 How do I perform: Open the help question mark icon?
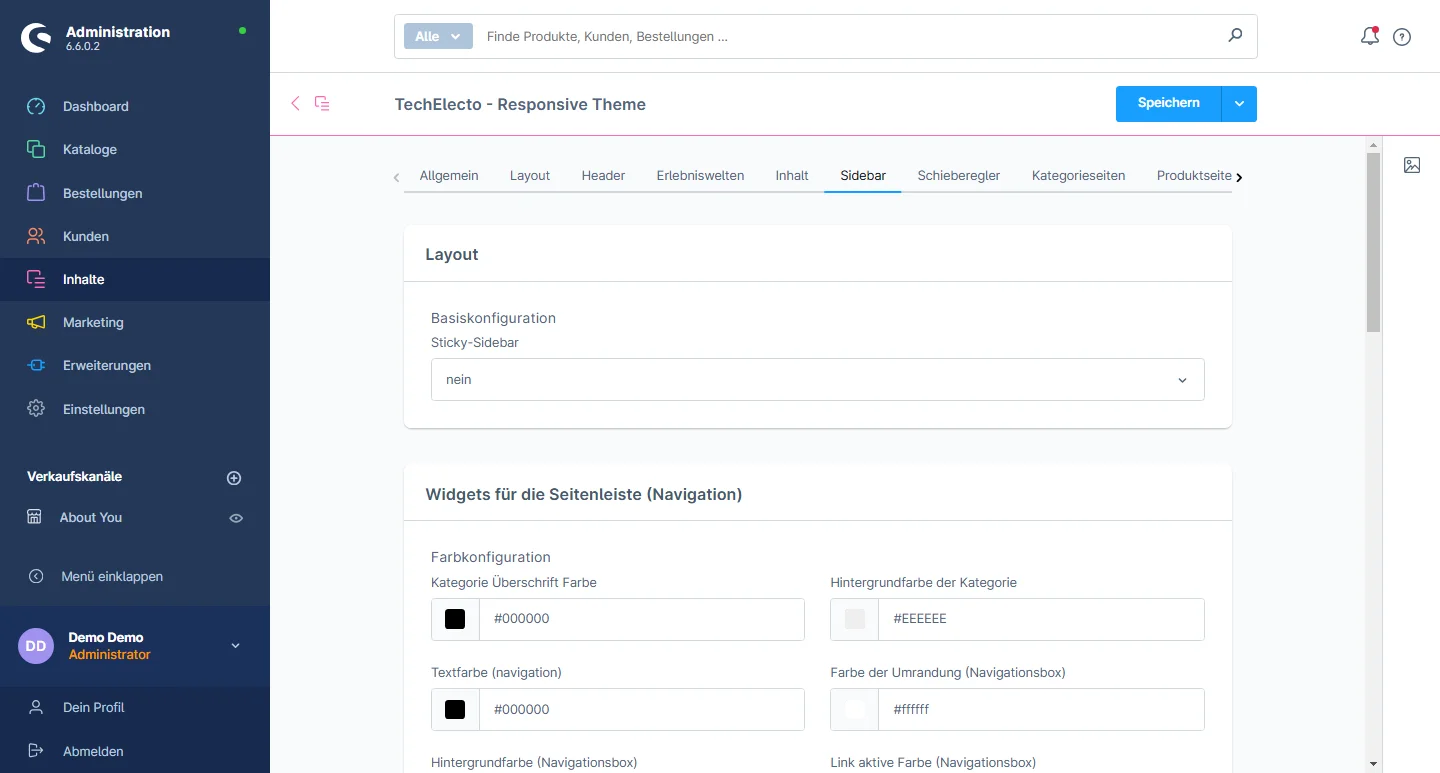(1402, 37)
